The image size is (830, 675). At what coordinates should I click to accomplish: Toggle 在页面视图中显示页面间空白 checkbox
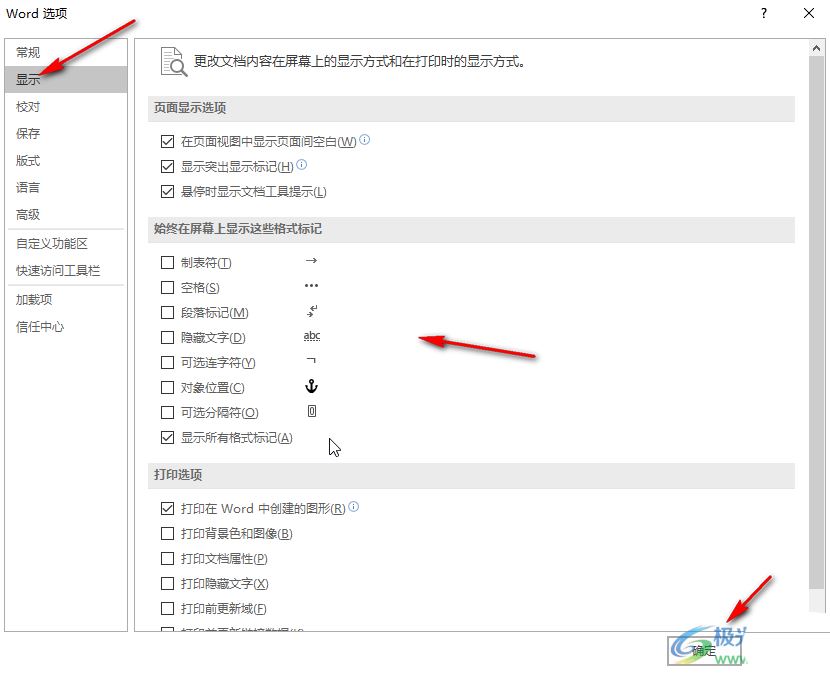click(167, 141)
